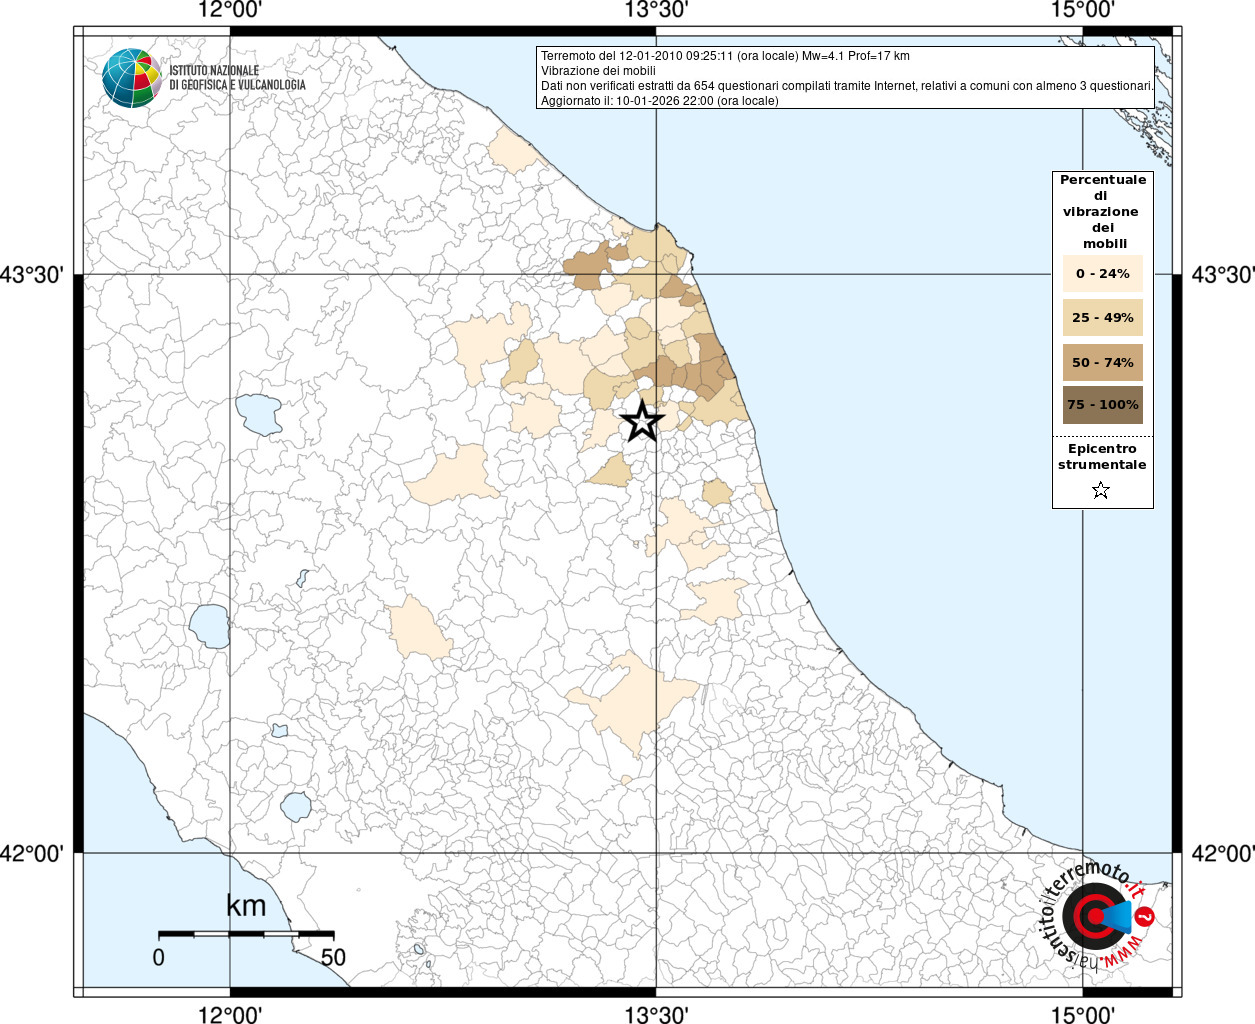Click the 'Aggiornato il: 10-01-2026' update line
This screenshot has width=1255, height=1024.
click(x=659, y=101)
